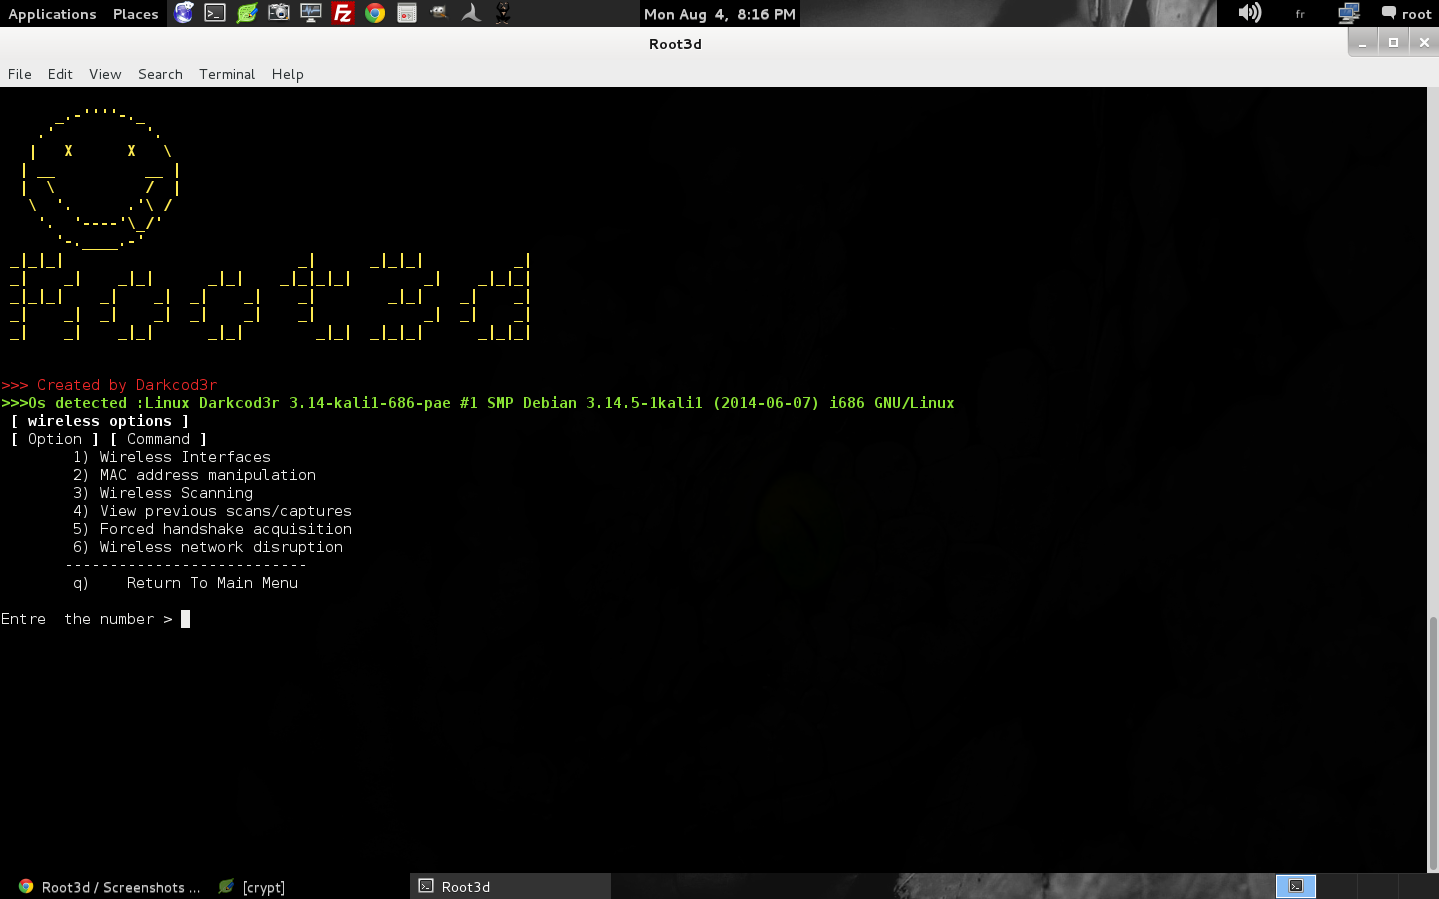Launch the system monitor icon
The height and width of the screenshot is (899, 1439).
click(x=311, y=13)
